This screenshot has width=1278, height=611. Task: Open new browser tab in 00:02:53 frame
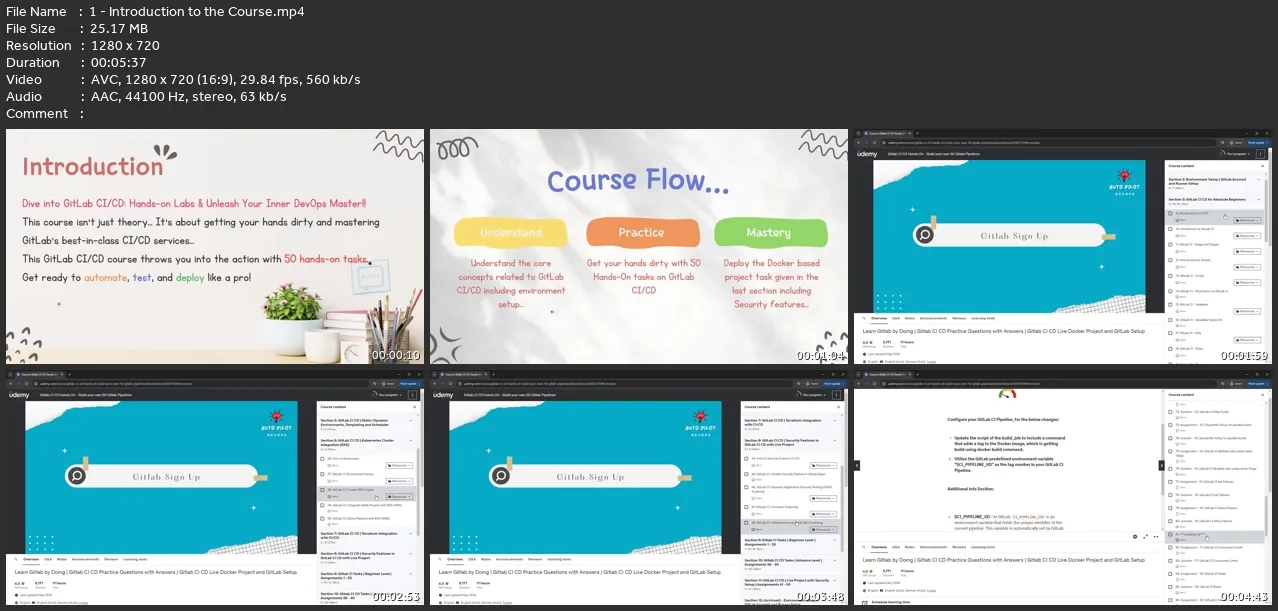69,373
